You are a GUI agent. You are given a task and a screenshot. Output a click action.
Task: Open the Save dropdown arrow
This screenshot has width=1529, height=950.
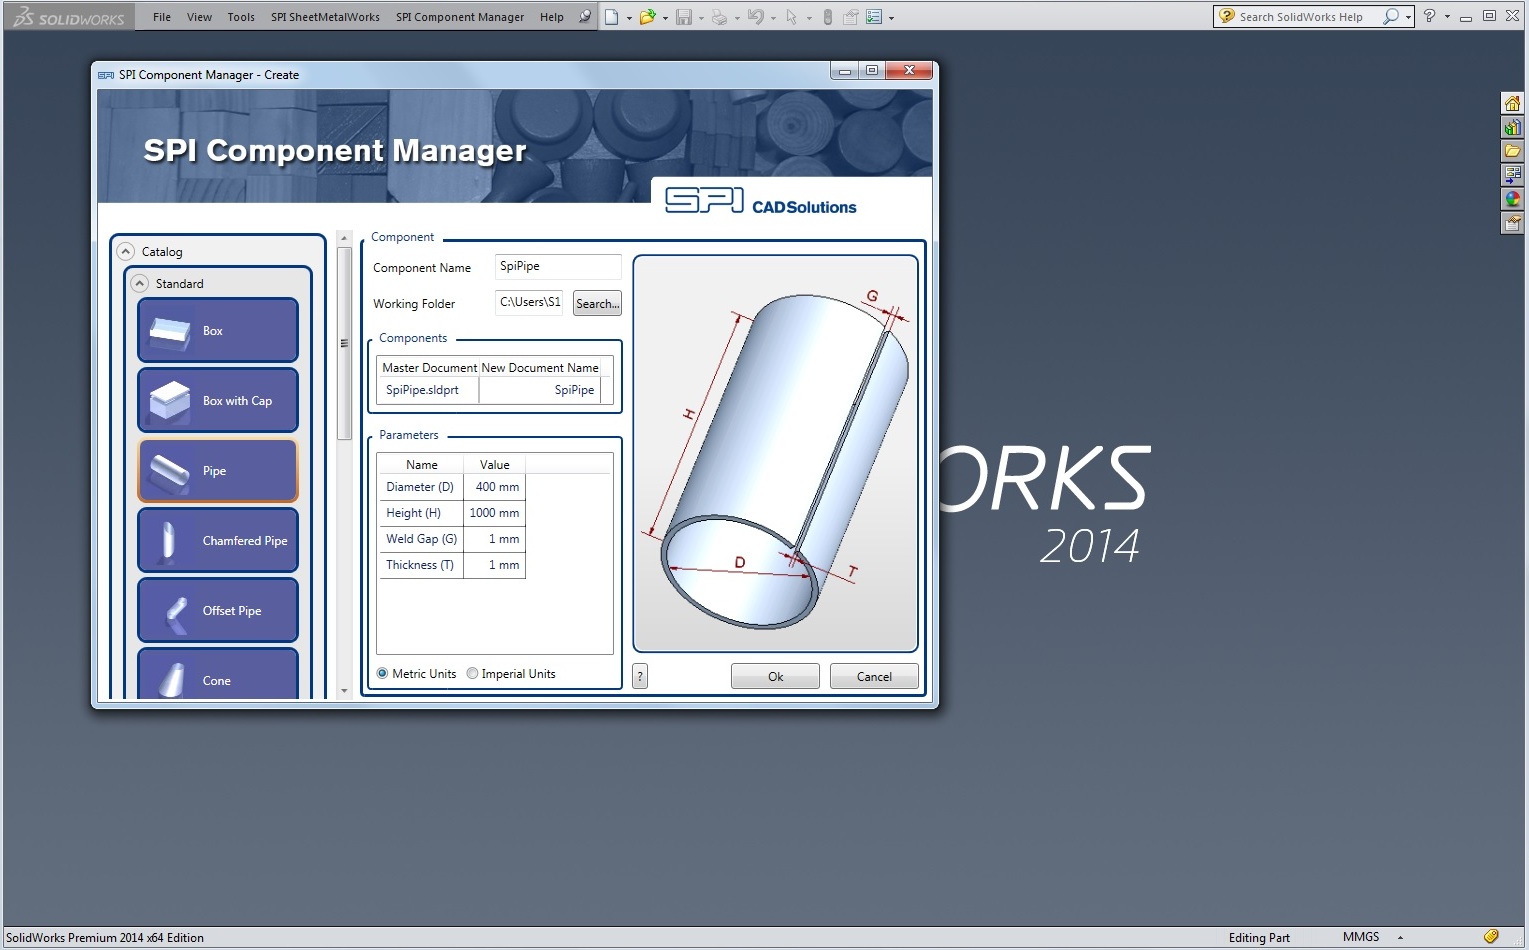pos(701,18)
